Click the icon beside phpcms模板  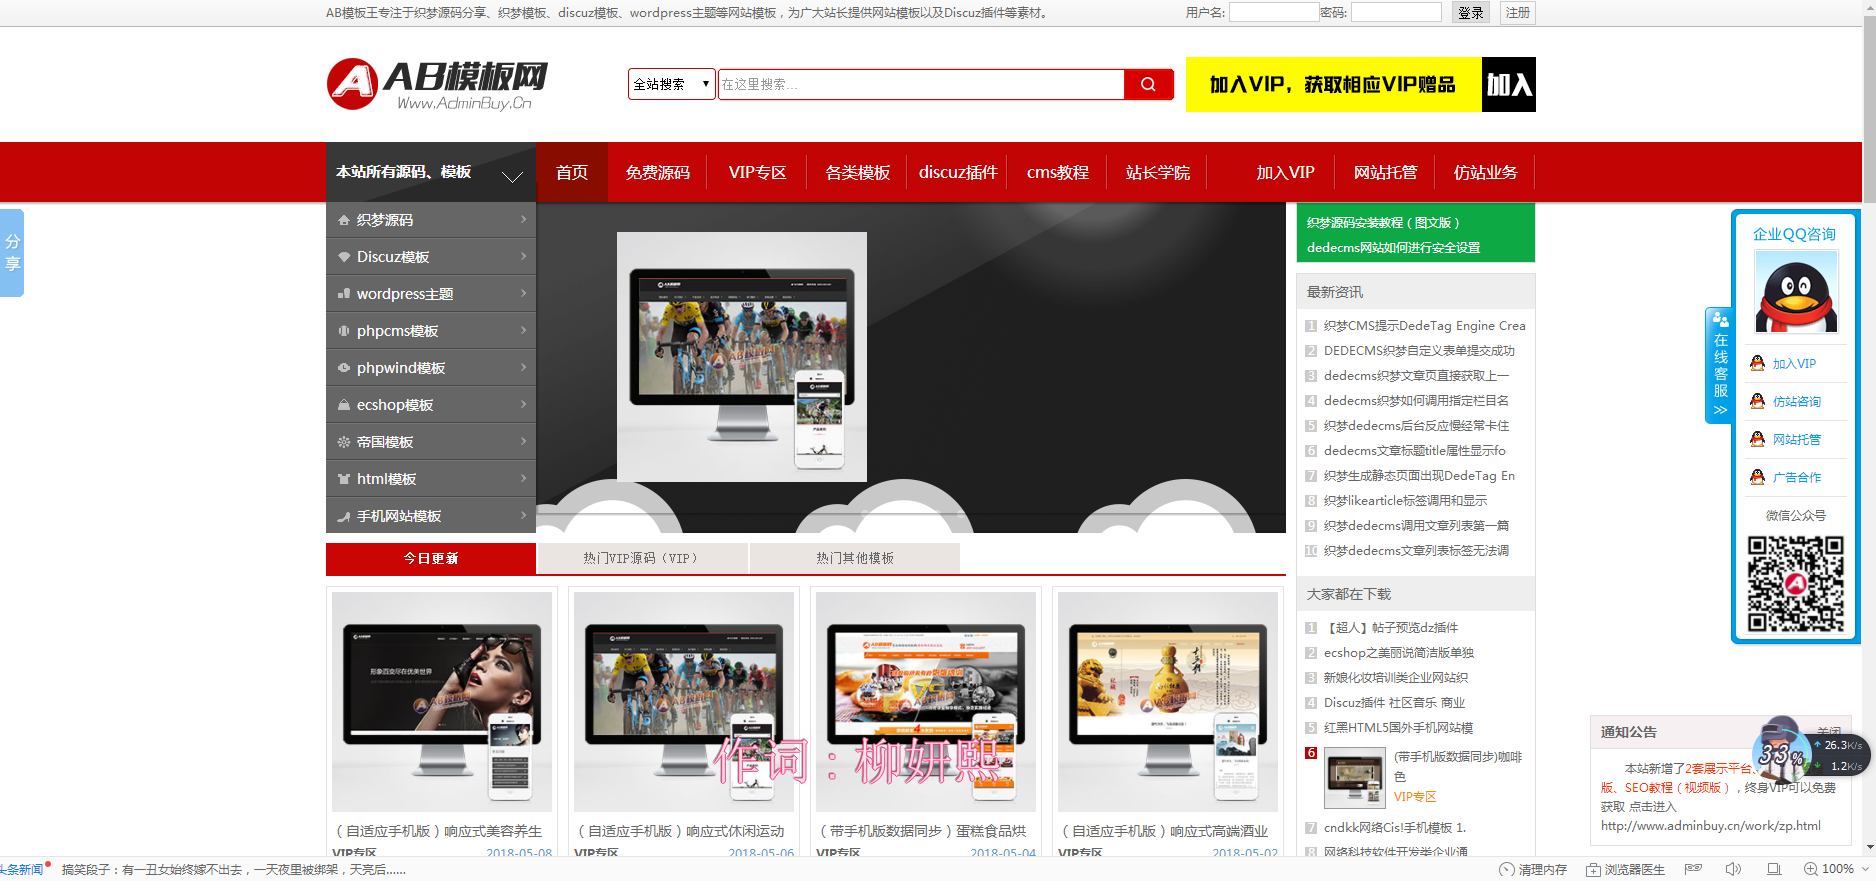point(344,331)
